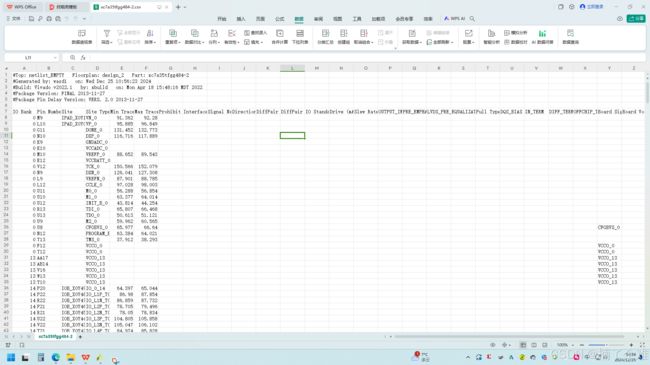Click the Ungroup (取消组合) icon
Image resolution: width=650 pixels, height=365 pixels.
[364, 34]
